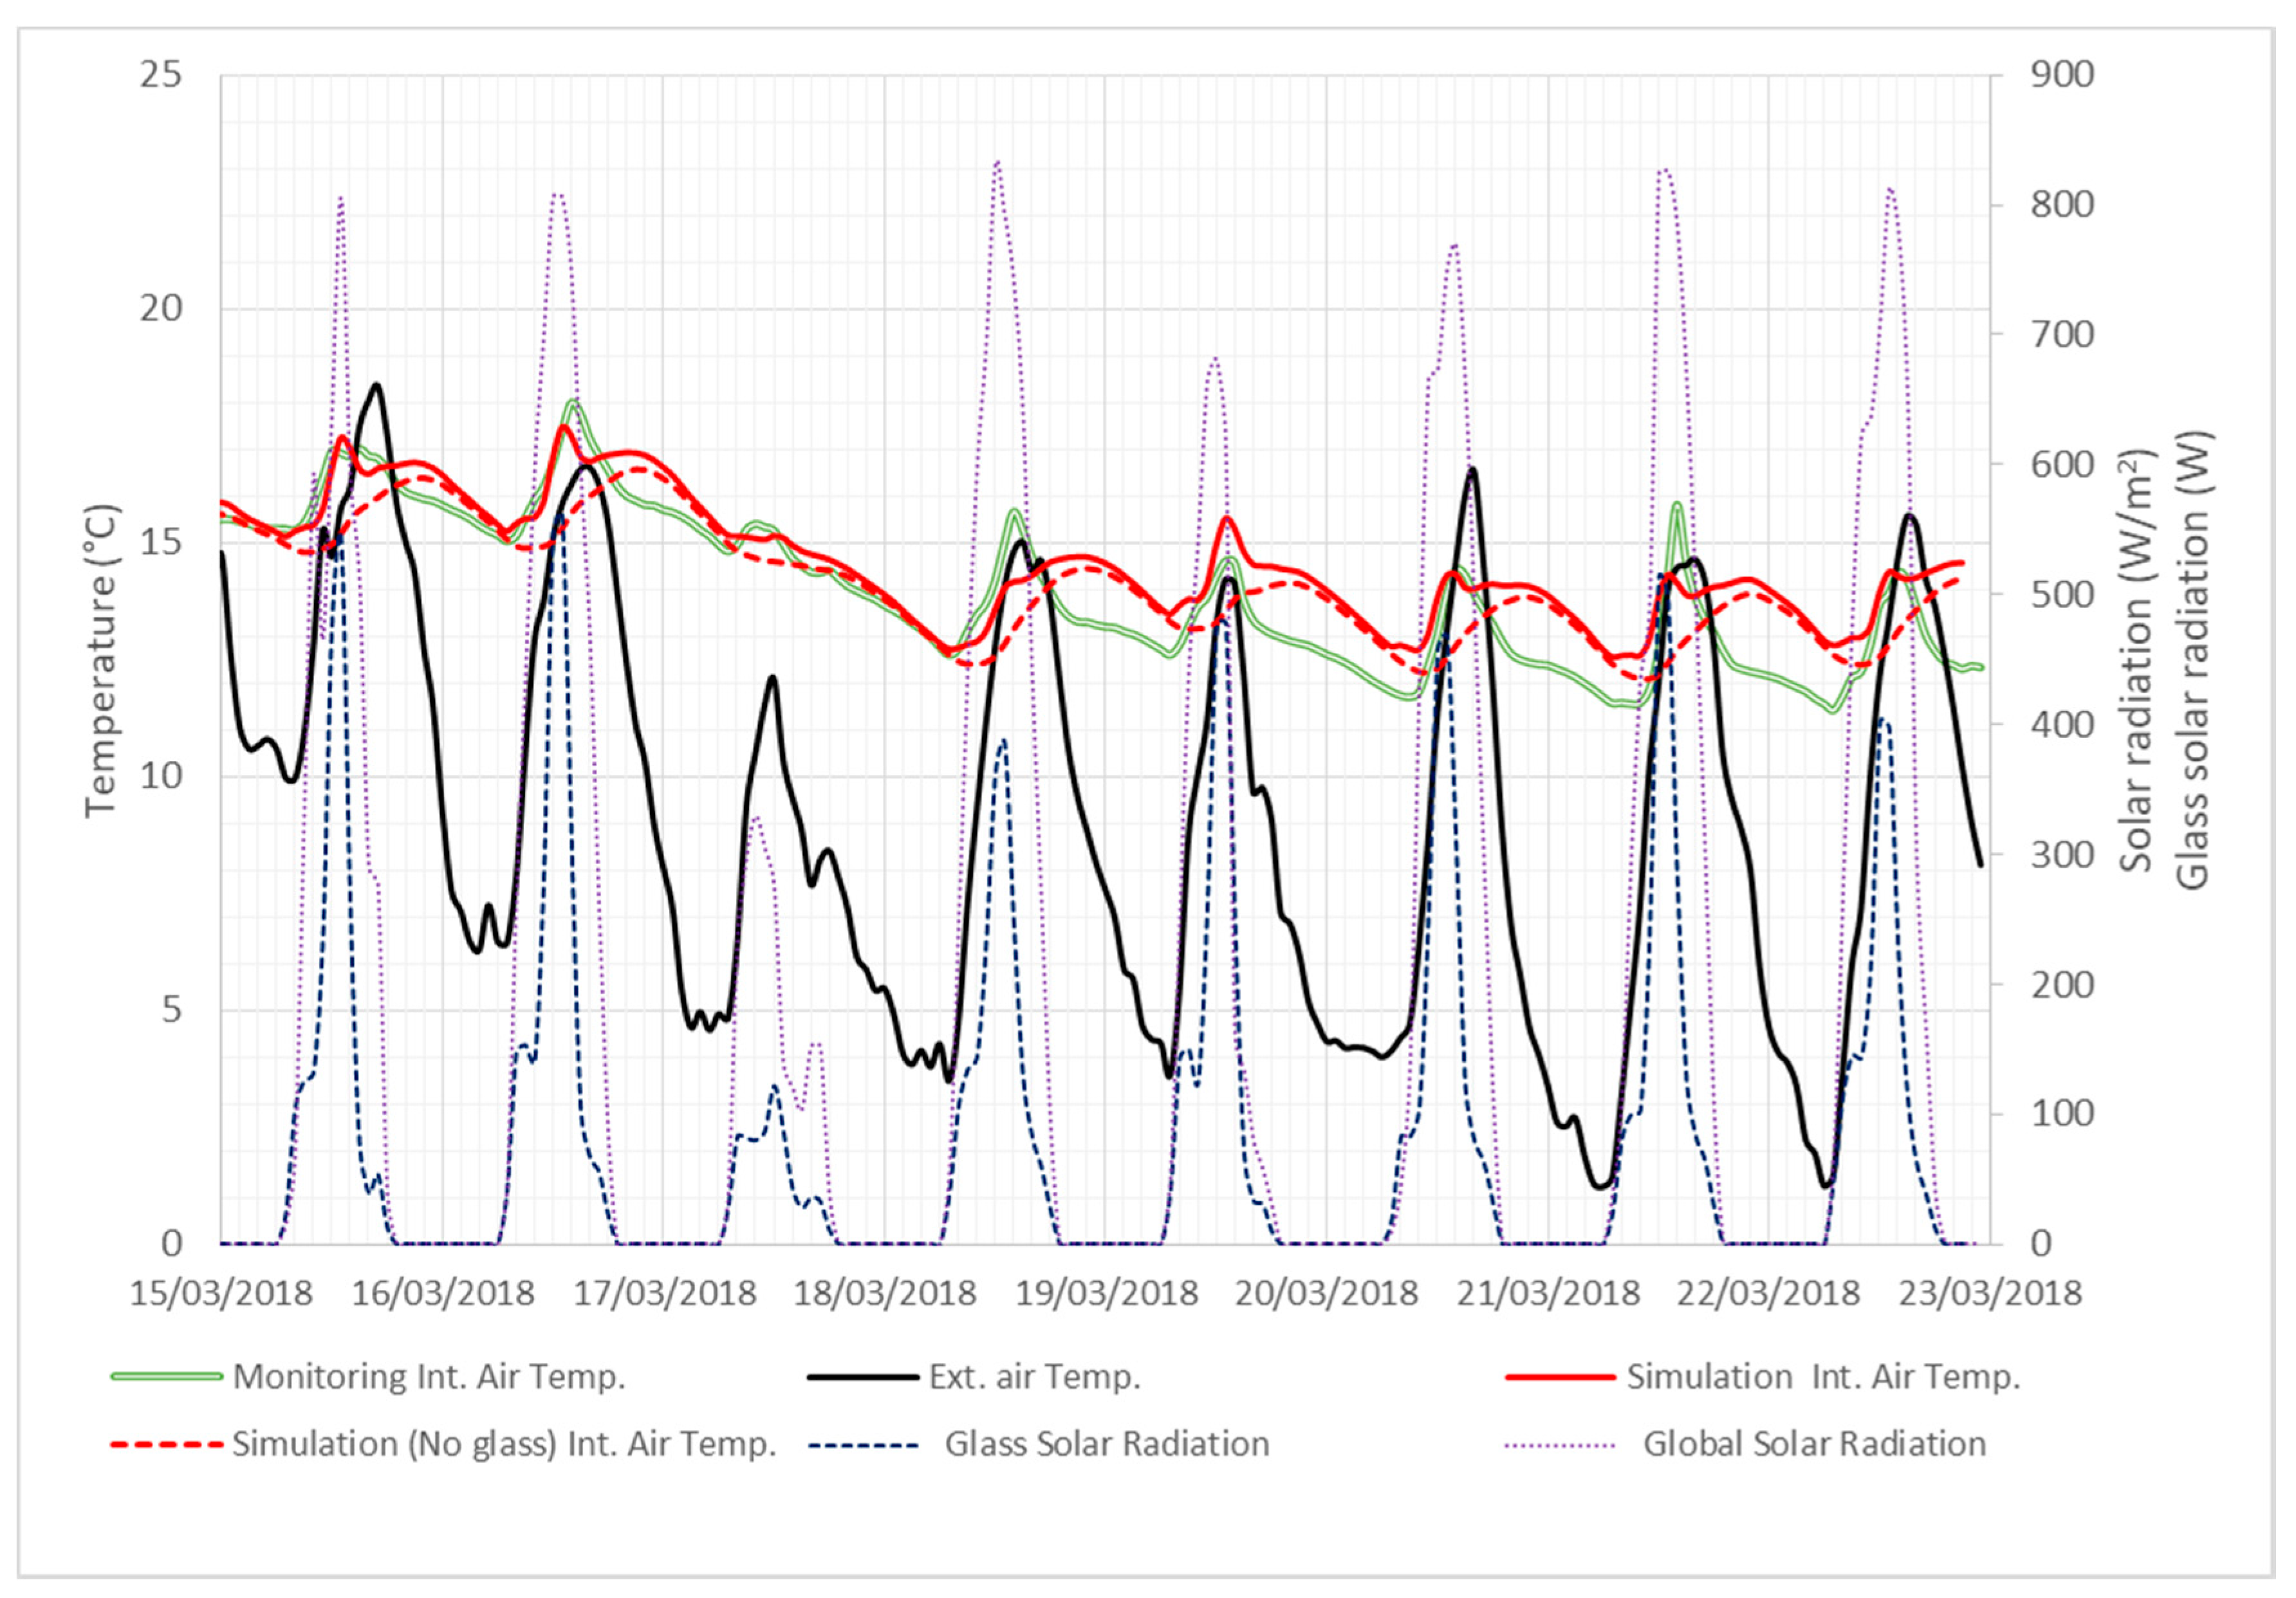Click the dashed navy legend line swatch
This screenshot has height=1598, width=2296.
click(863, 1445)
